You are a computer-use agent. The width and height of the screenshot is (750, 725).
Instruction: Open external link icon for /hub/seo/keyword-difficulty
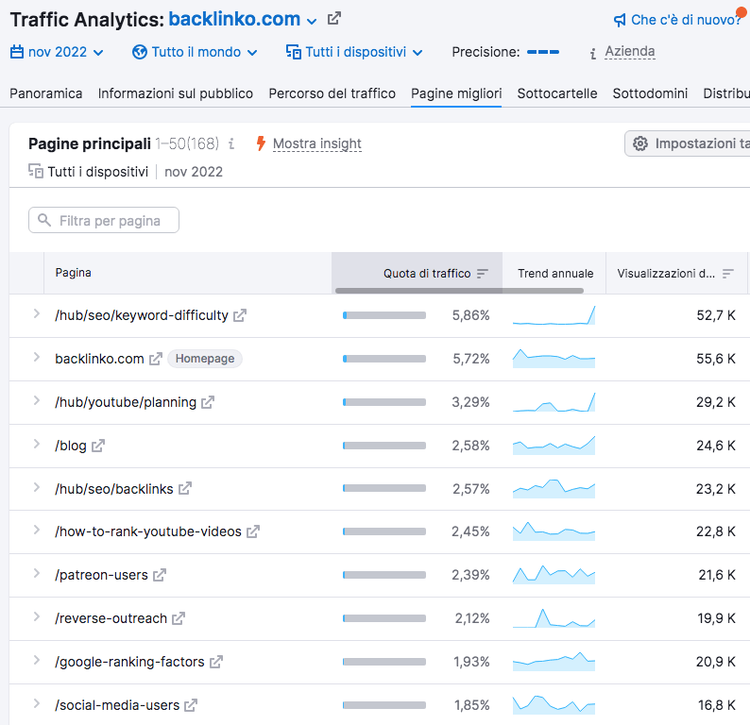coord(240,316)
